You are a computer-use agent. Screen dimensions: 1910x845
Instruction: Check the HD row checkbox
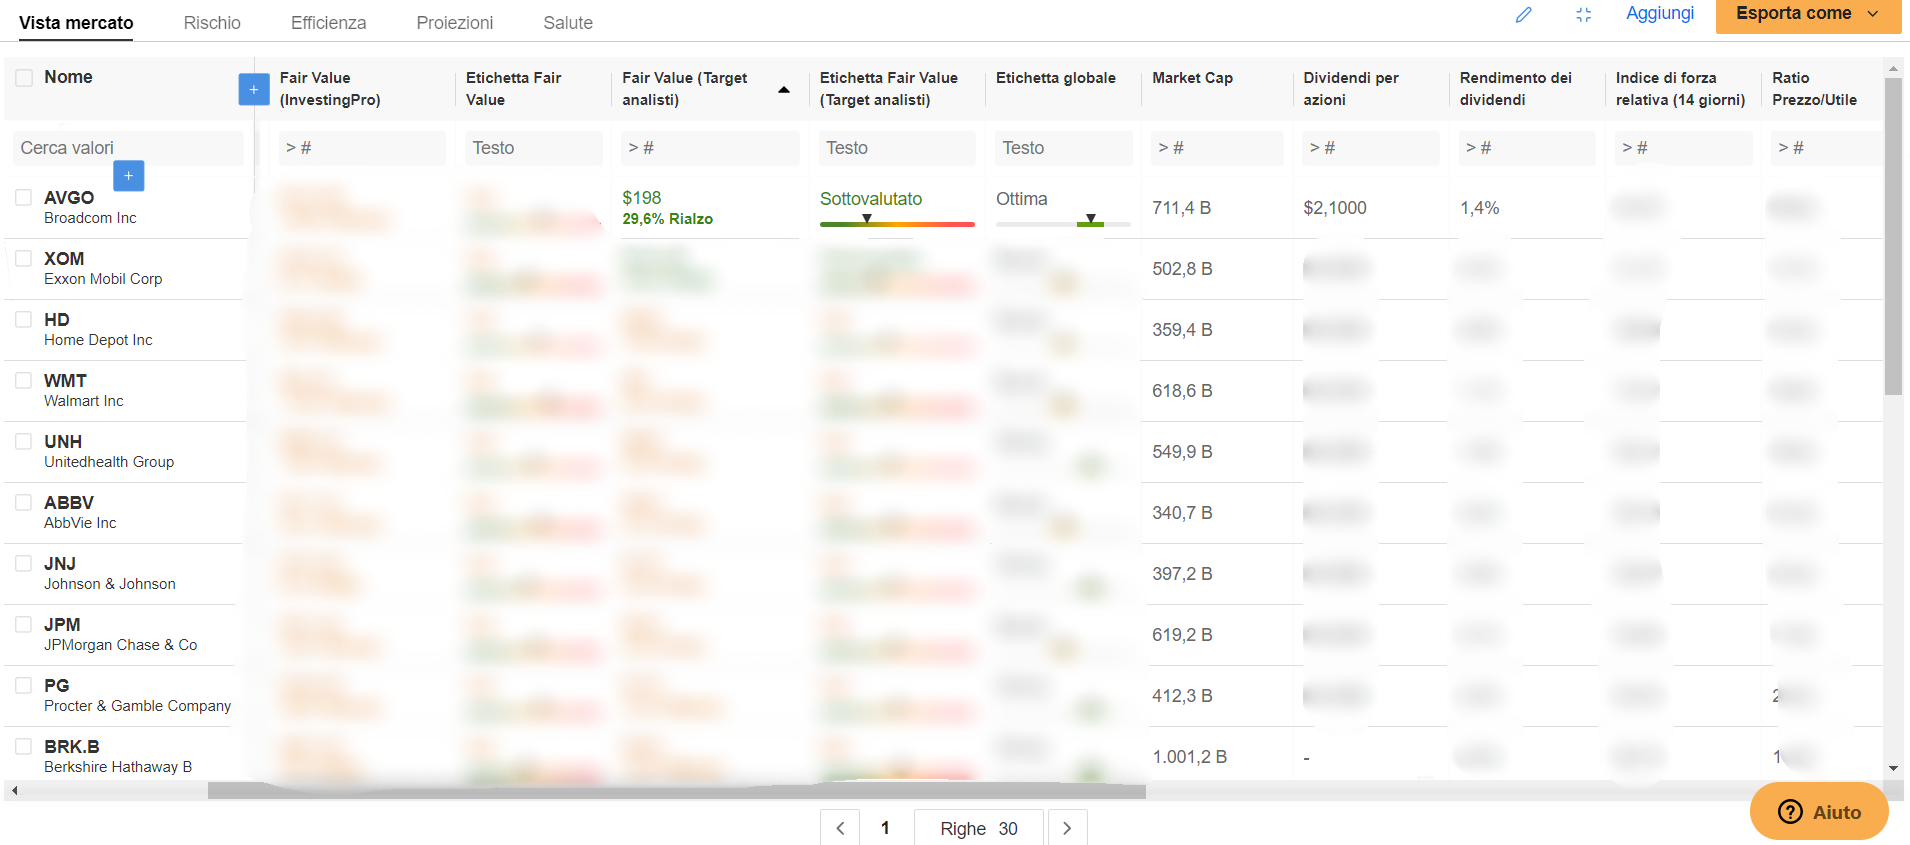pyautogui.click(x=24, y=319)
